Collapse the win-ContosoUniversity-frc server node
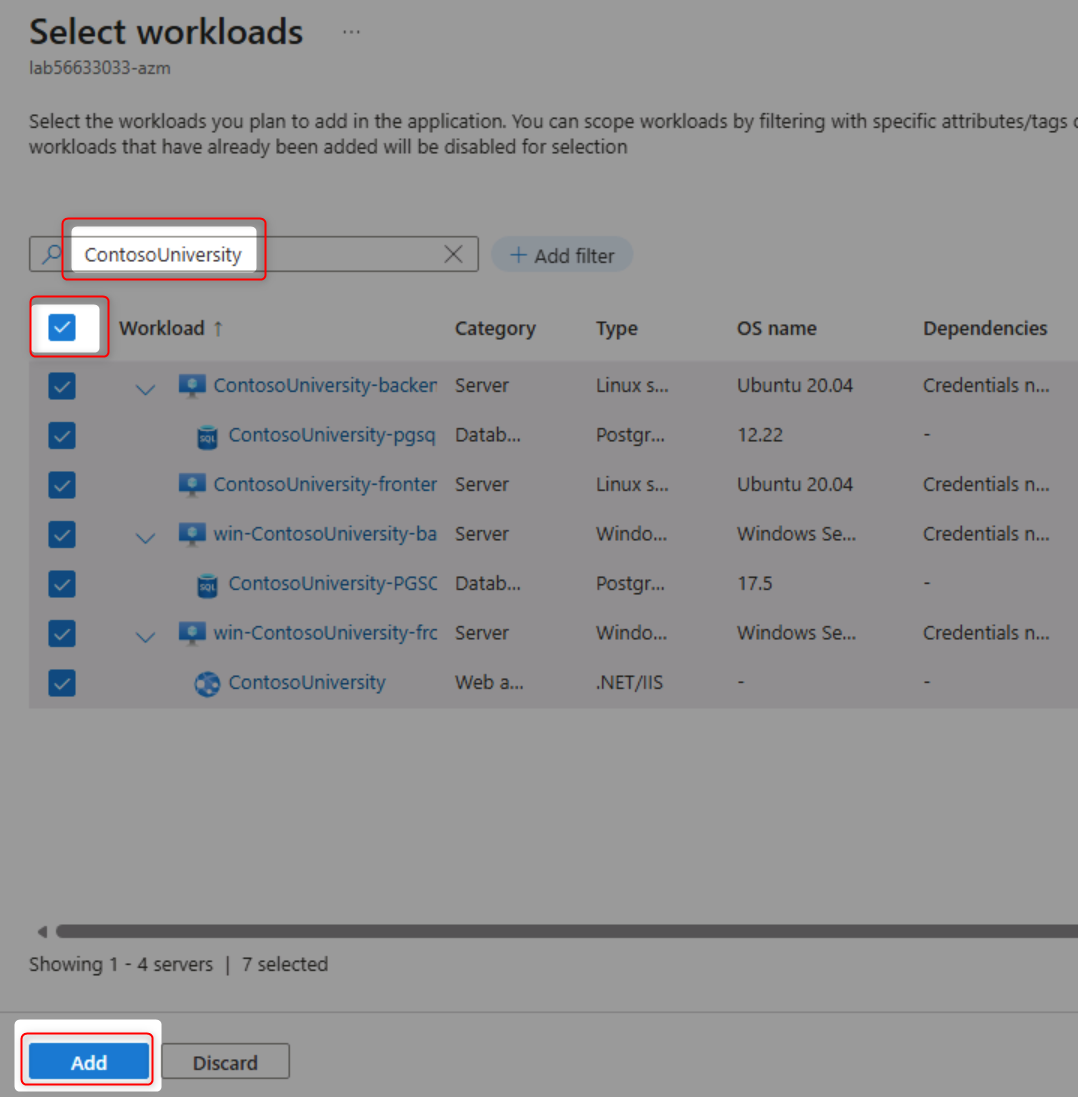This screenshot has height=1097, width=1078. [x=145, y=637]
